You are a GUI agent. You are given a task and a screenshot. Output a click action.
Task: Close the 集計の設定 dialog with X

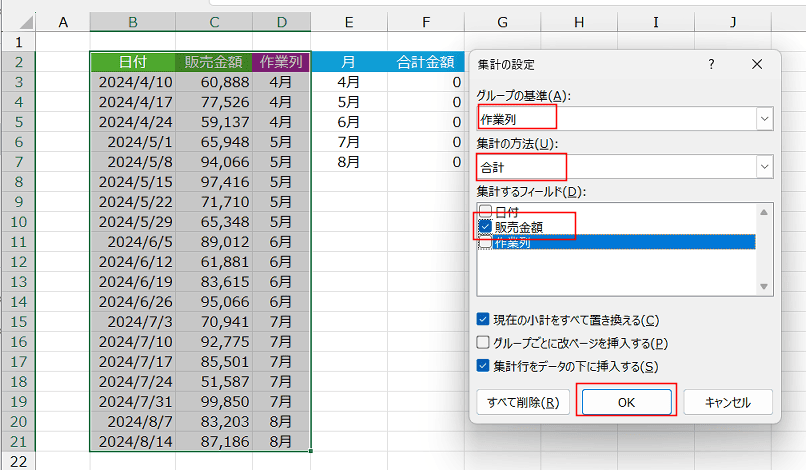click(757, 64)
